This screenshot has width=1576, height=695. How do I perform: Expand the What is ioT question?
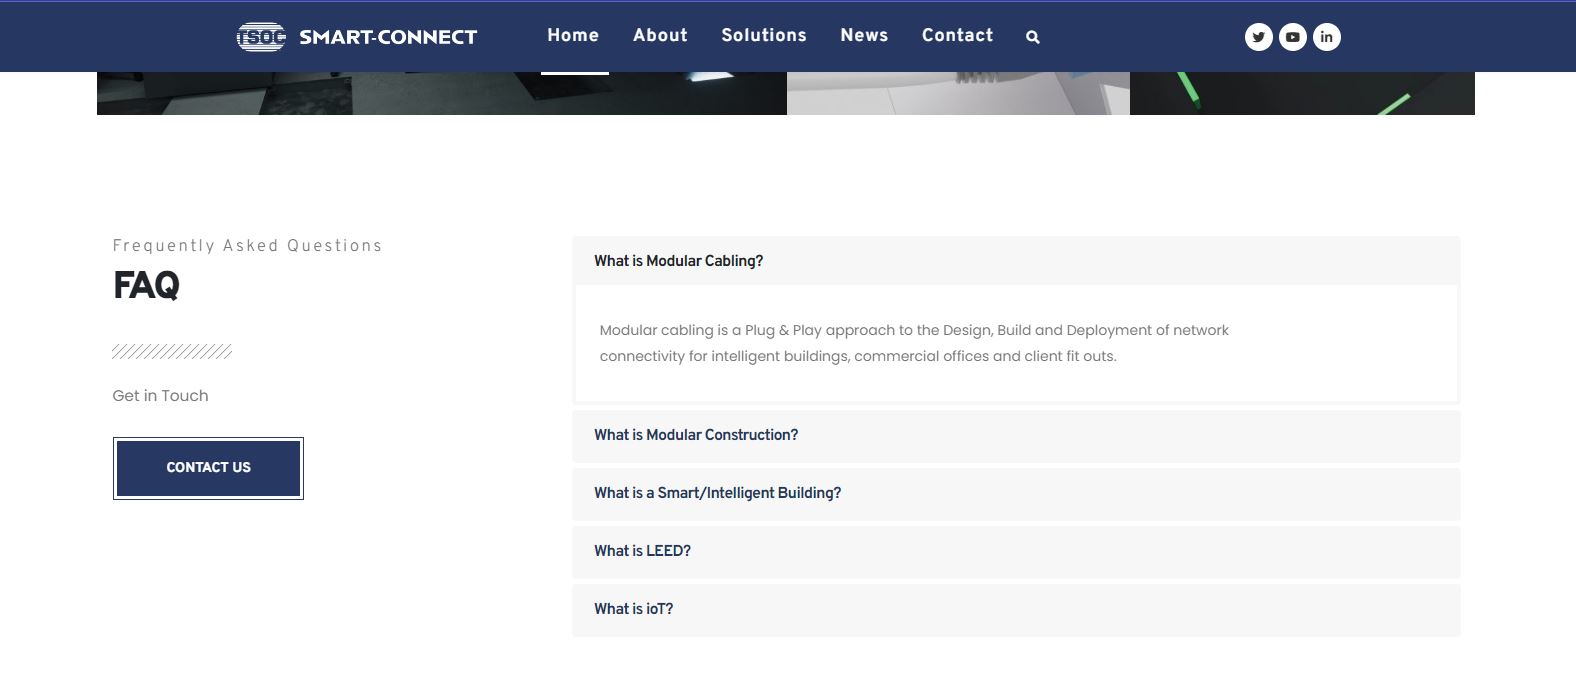coord(1016,609)
